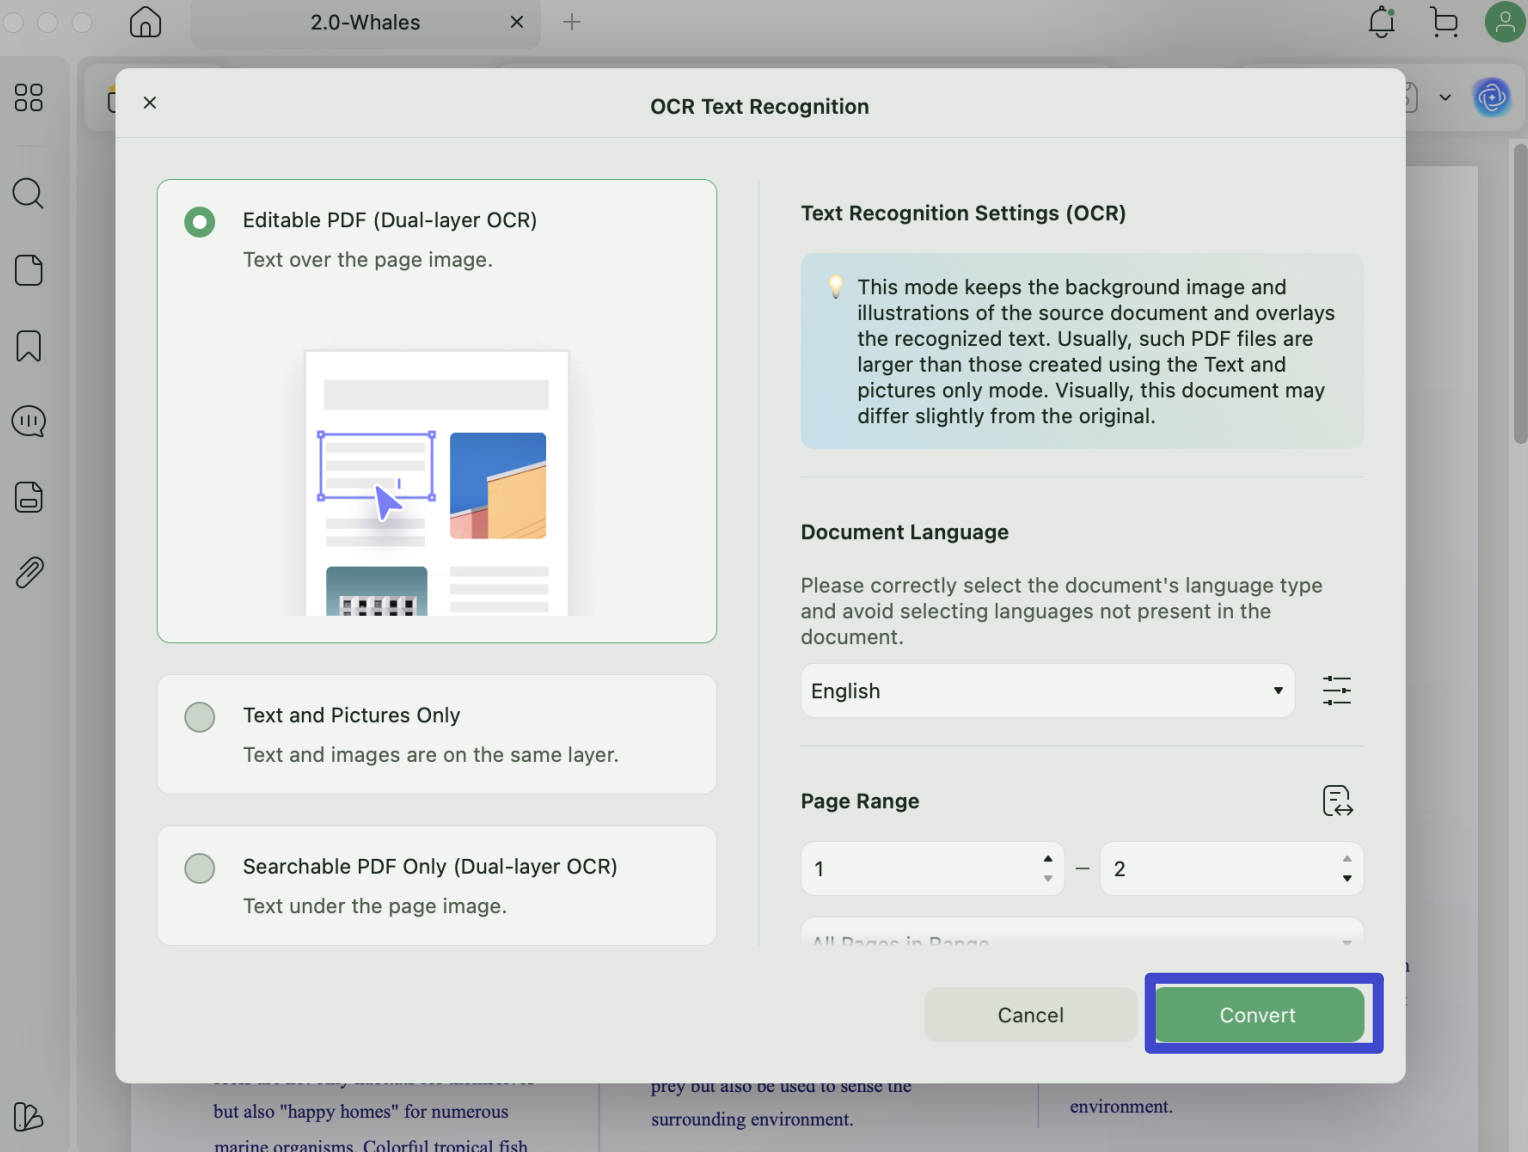Image resolution: width=1528 pixels, height=1152 pixels.
Task: Open the AI assistant icon at top right
Action: tap(1492, 97)
